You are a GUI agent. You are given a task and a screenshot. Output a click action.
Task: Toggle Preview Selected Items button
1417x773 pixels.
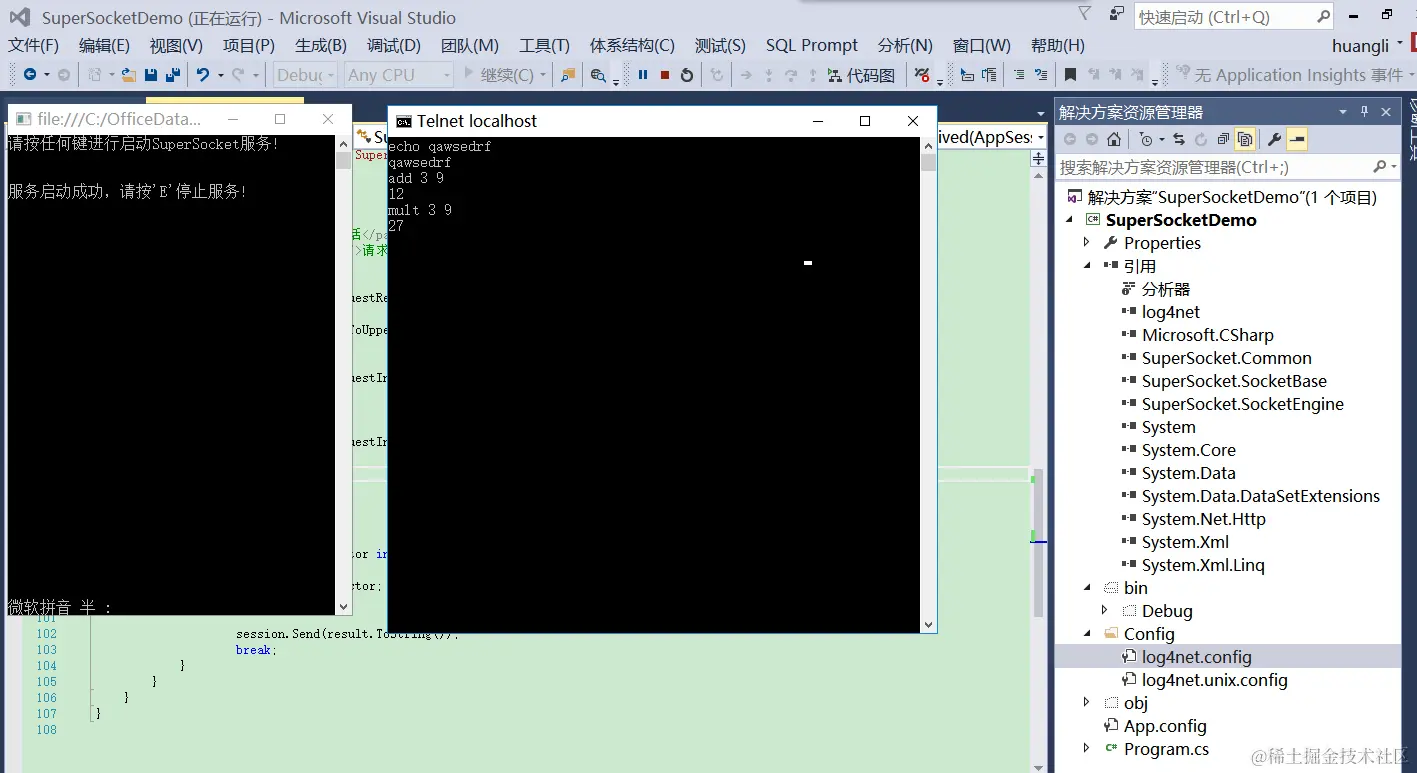pyautogui.click(x=1297, y=139)
